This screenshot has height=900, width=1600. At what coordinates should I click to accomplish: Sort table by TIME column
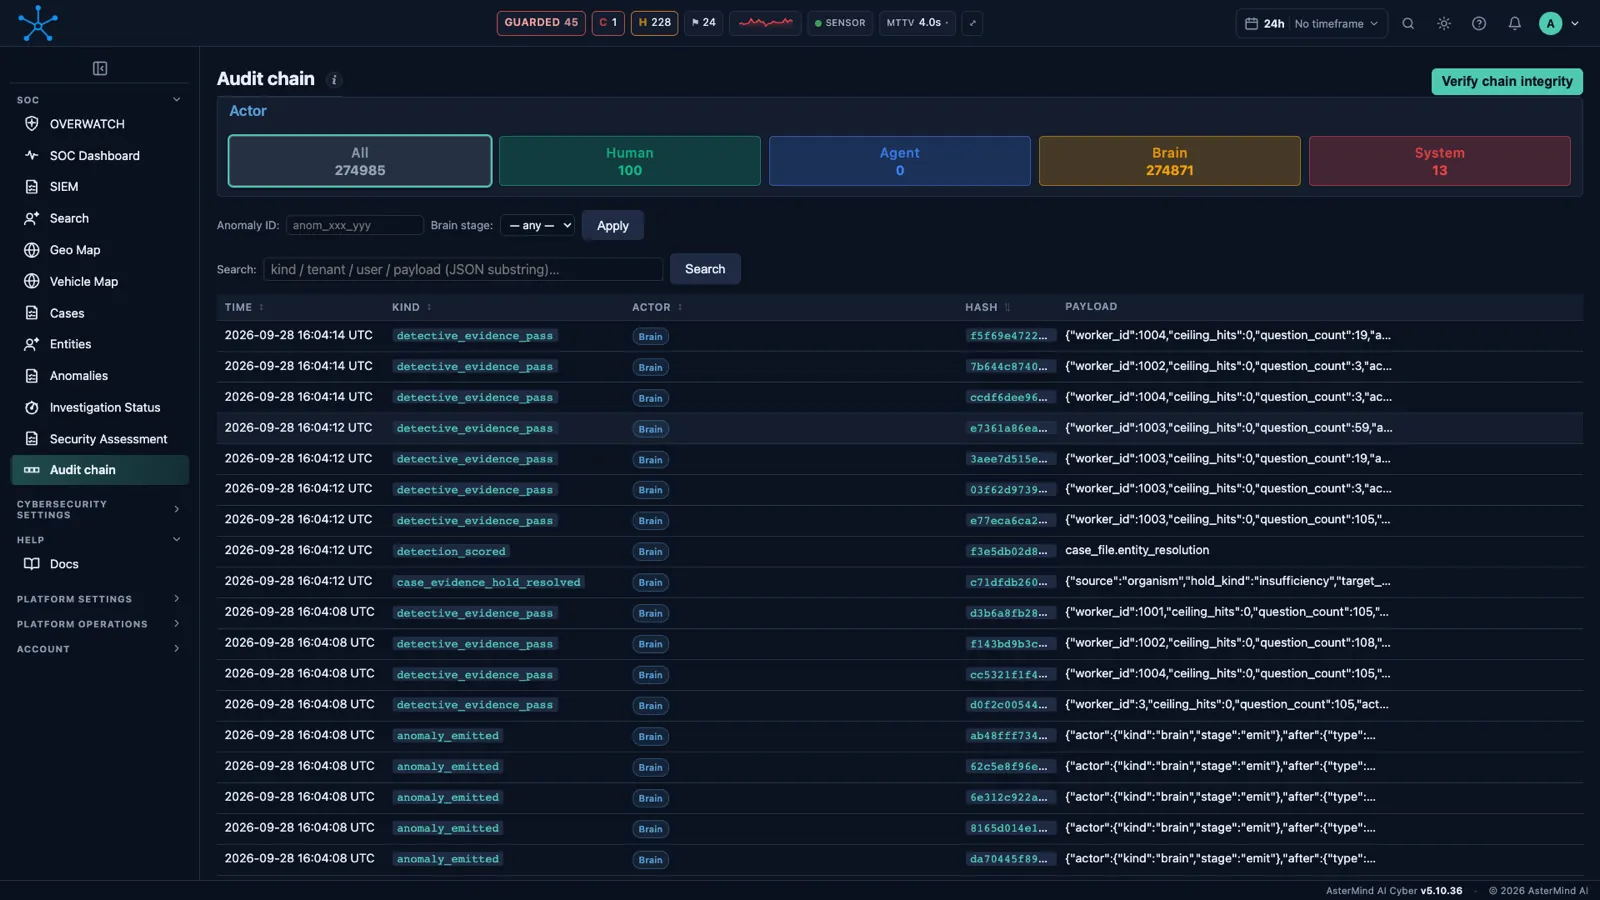(244, 307)
